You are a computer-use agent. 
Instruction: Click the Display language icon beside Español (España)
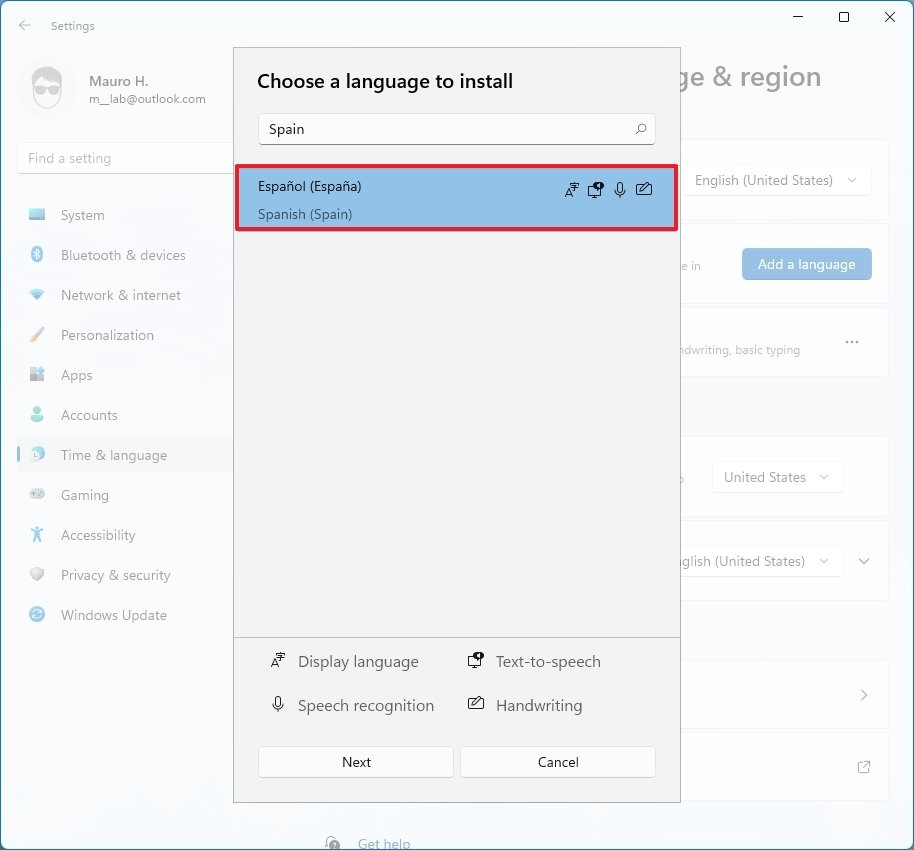571,189
